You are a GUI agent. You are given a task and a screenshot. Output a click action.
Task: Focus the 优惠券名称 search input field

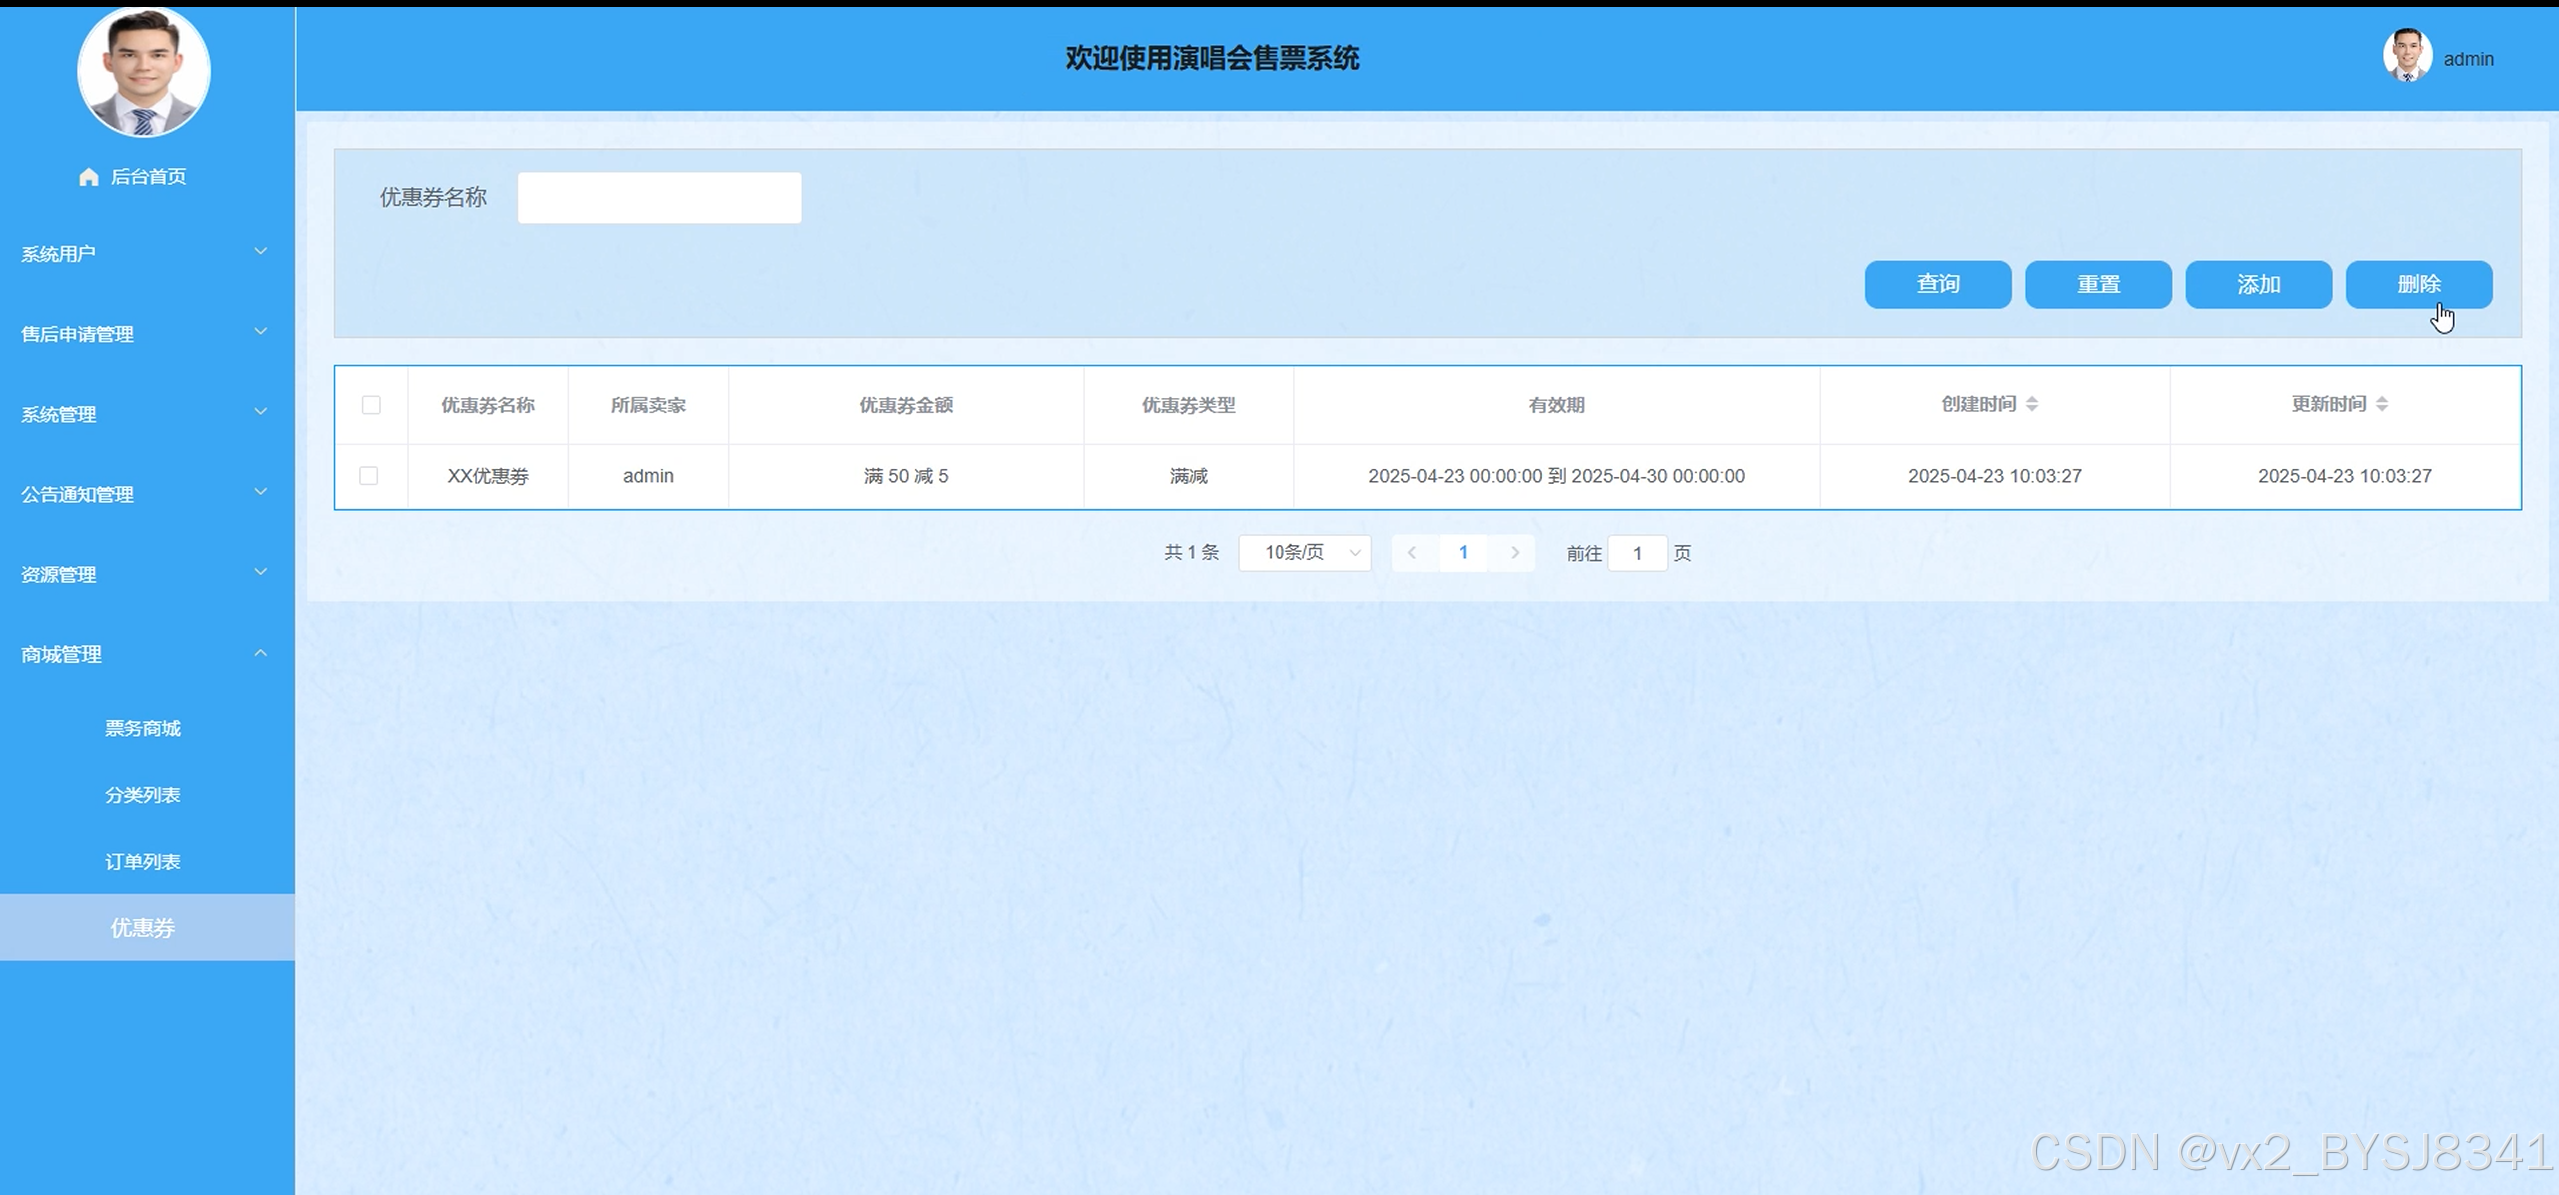[x=659, y=198]
